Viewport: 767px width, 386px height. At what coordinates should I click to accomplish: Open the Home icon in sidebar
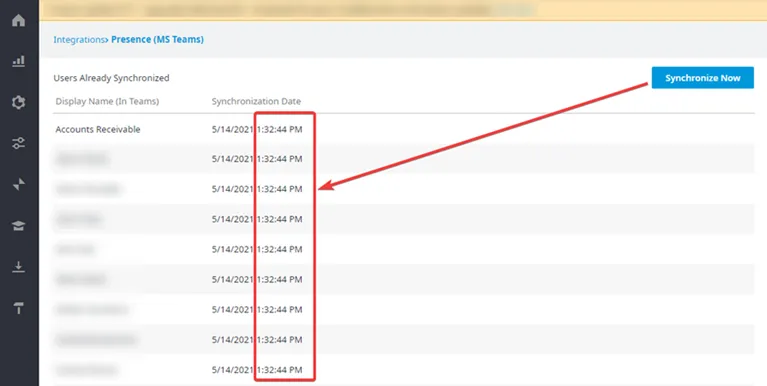pos(19,21)
